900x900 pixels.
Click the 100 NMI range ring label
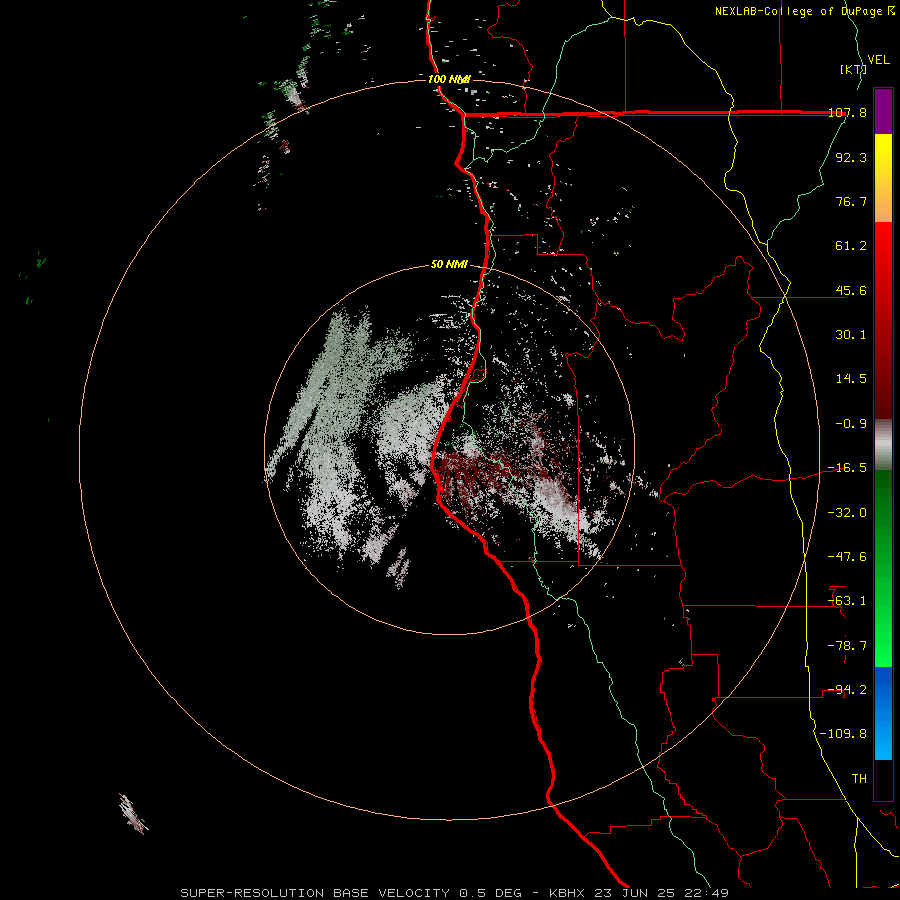449,79
